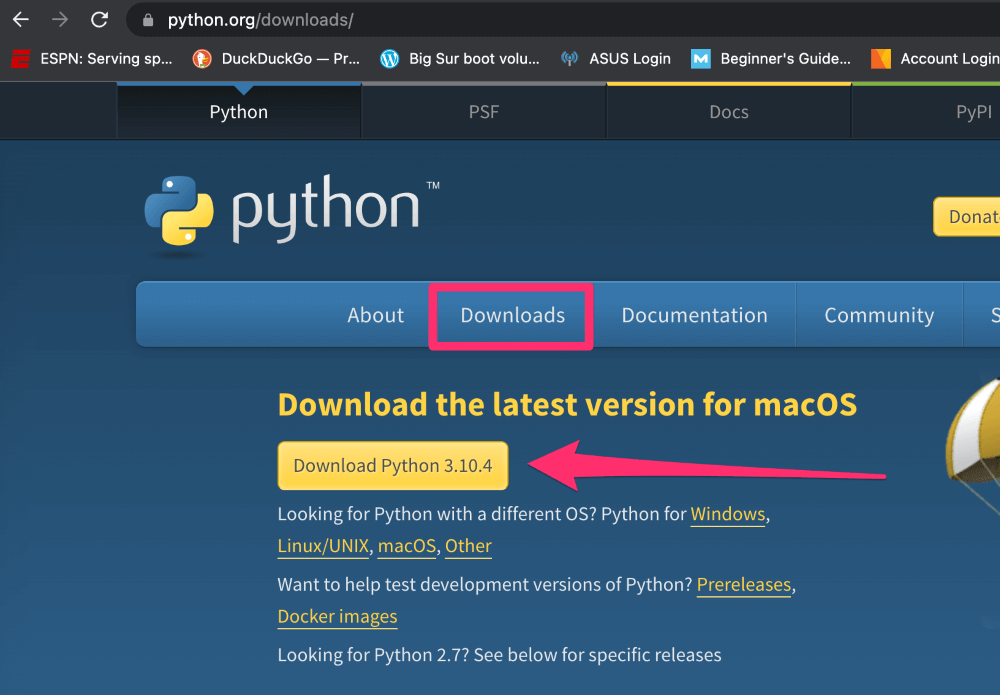The width and height of the screenshot is (1000, 695).
Task: Click the browser forward arrow
Action: 60,19
